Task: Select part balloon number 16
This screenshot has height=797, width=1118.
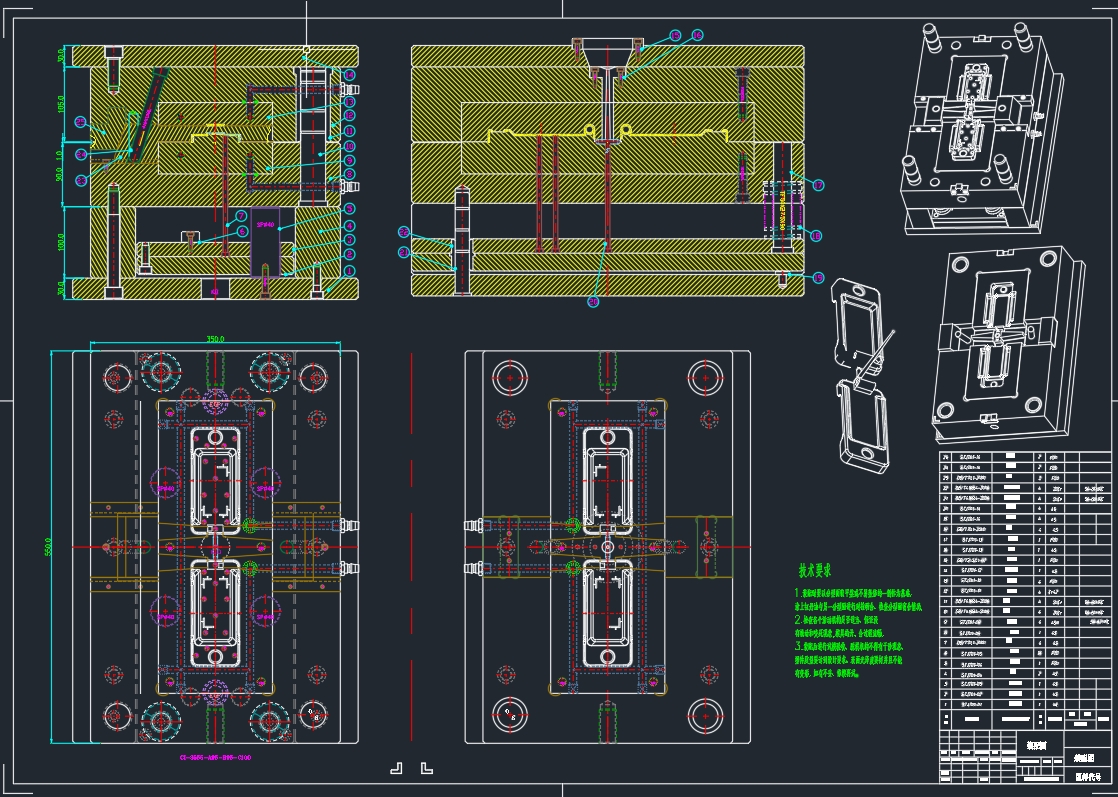Action: point(697,35)
